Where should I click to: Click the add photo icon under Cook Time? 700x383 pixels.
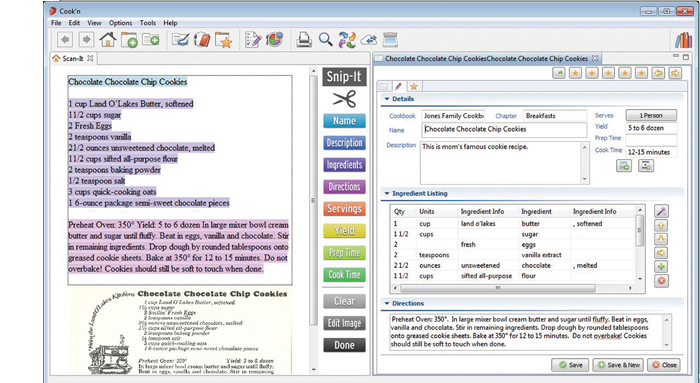click(x=624, y=166)
